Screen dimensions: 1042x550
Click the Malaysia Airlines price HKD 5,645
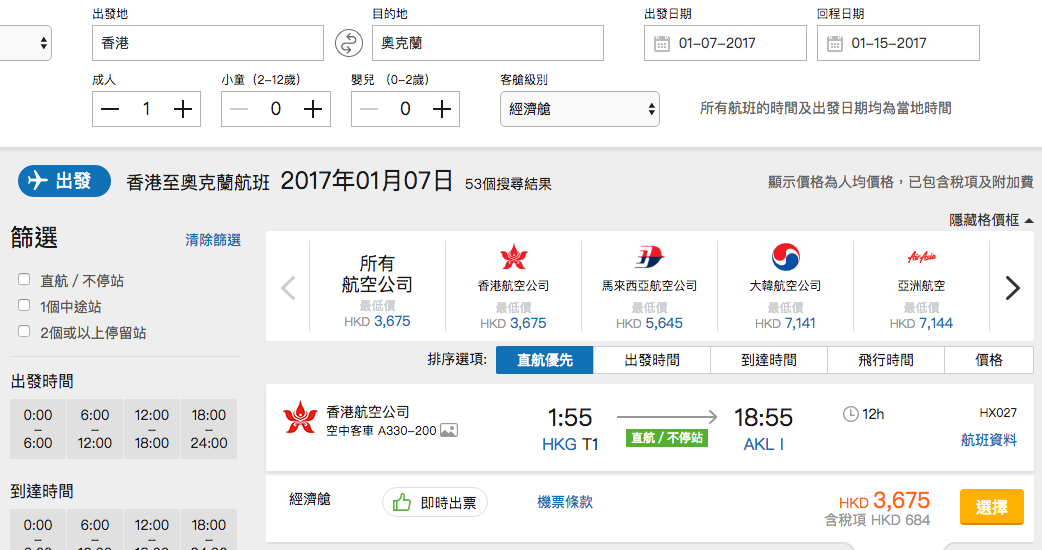tap(649, 323)
